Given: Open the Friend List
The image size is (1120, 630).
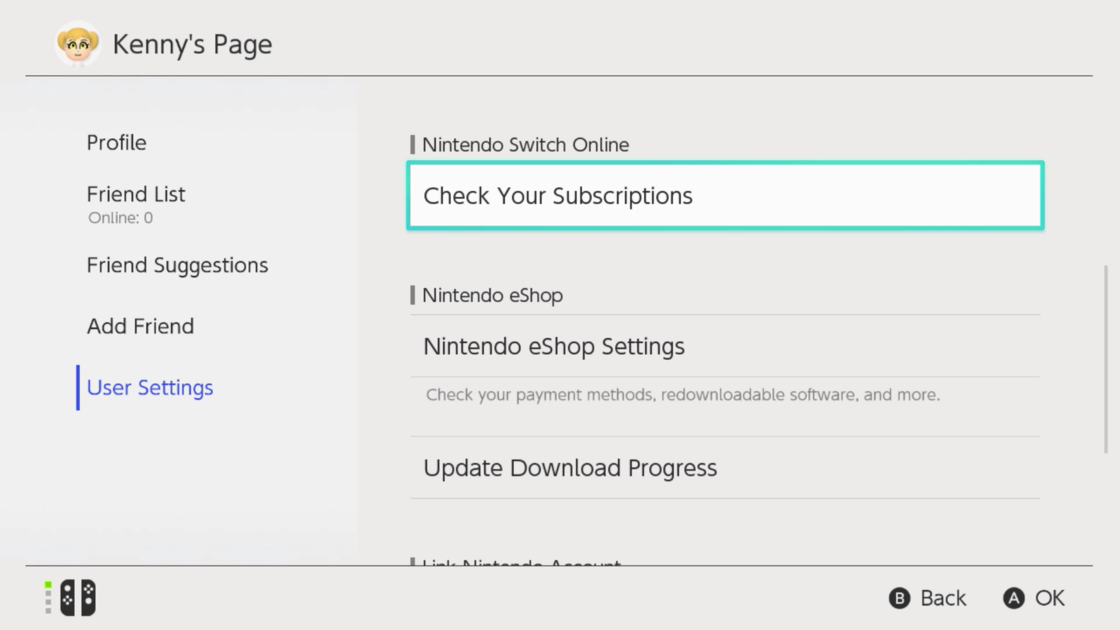Looking at the screenshot, I should click(136, 195).
